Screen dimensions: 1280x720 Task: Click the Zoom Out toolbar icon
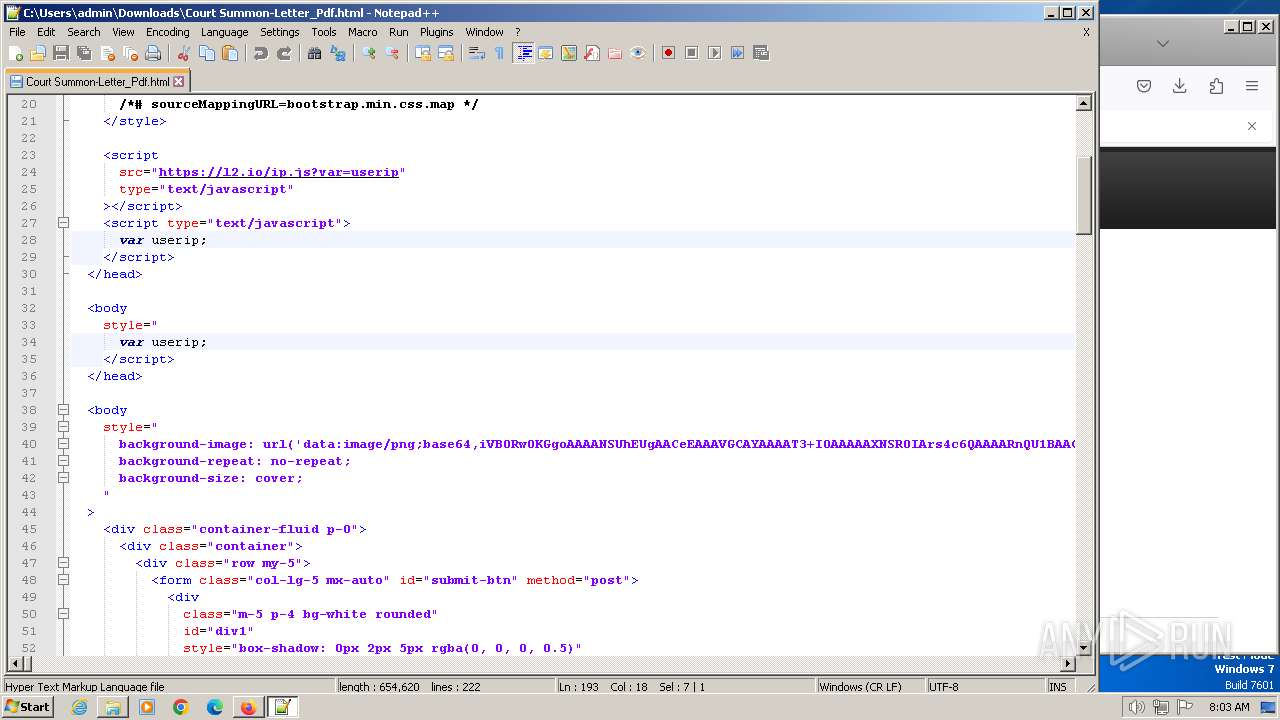tap(392, 53)
